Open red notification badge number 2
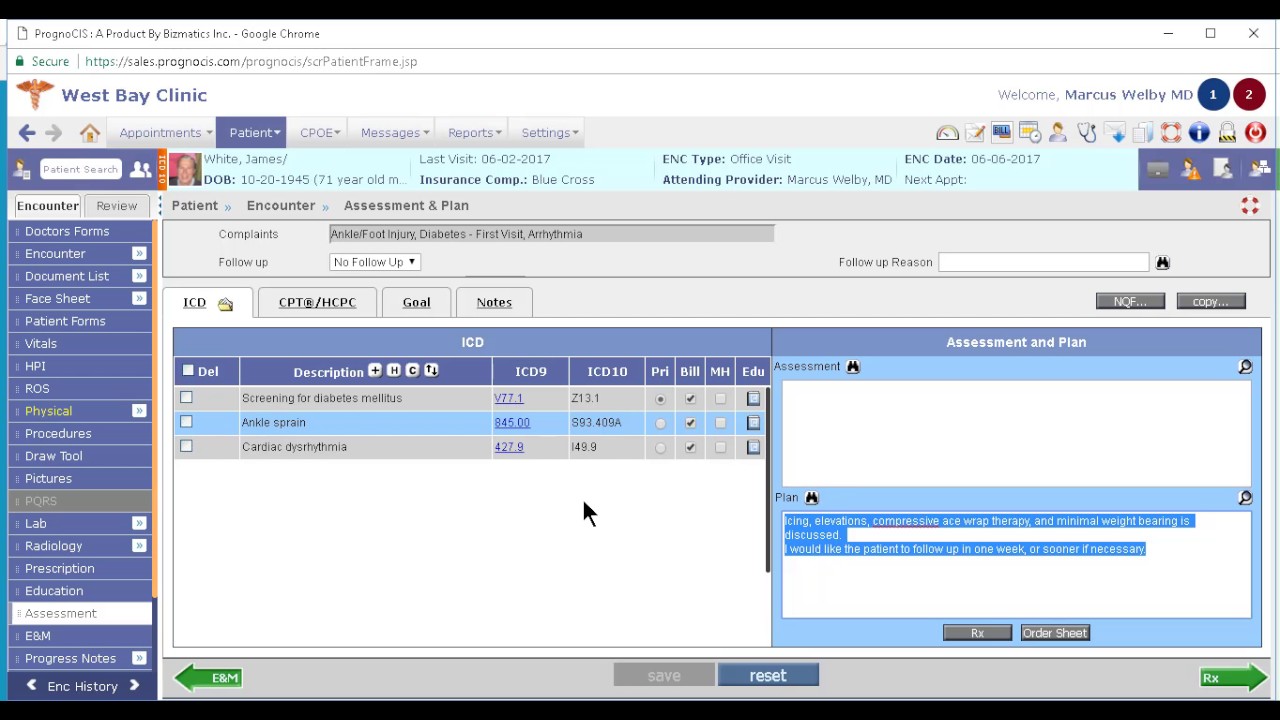The width and height of the screenshot is (1280, 720). [x=1249, y=95]
